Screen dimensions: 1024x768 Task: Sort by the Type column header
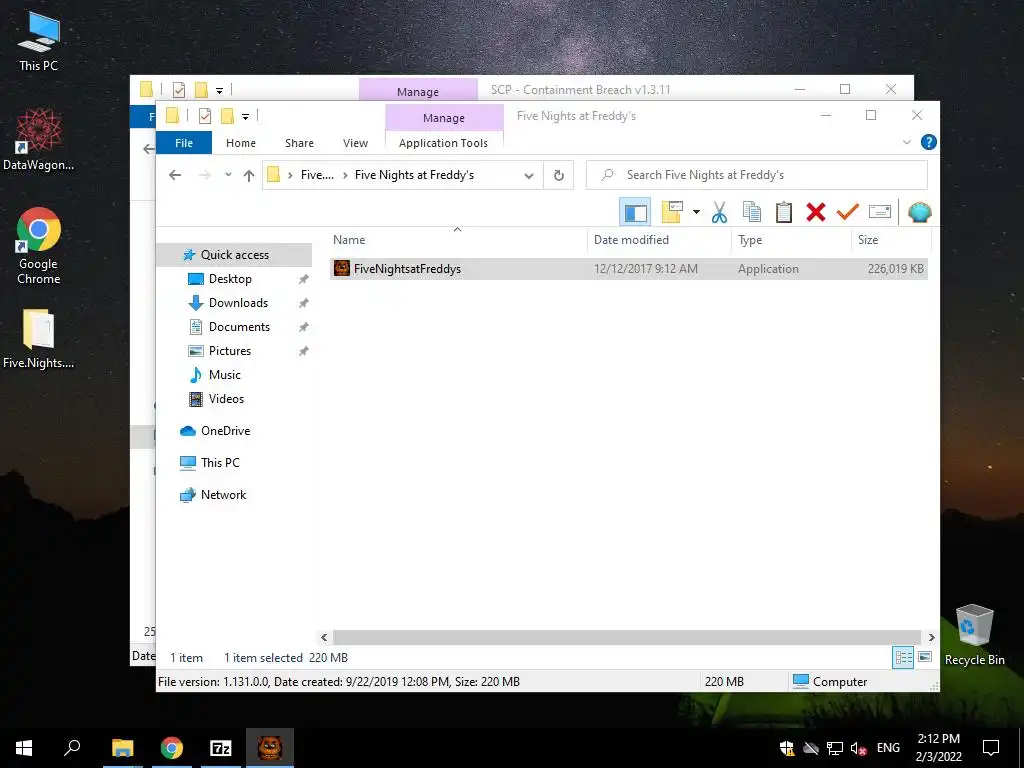tap(791, 240)
